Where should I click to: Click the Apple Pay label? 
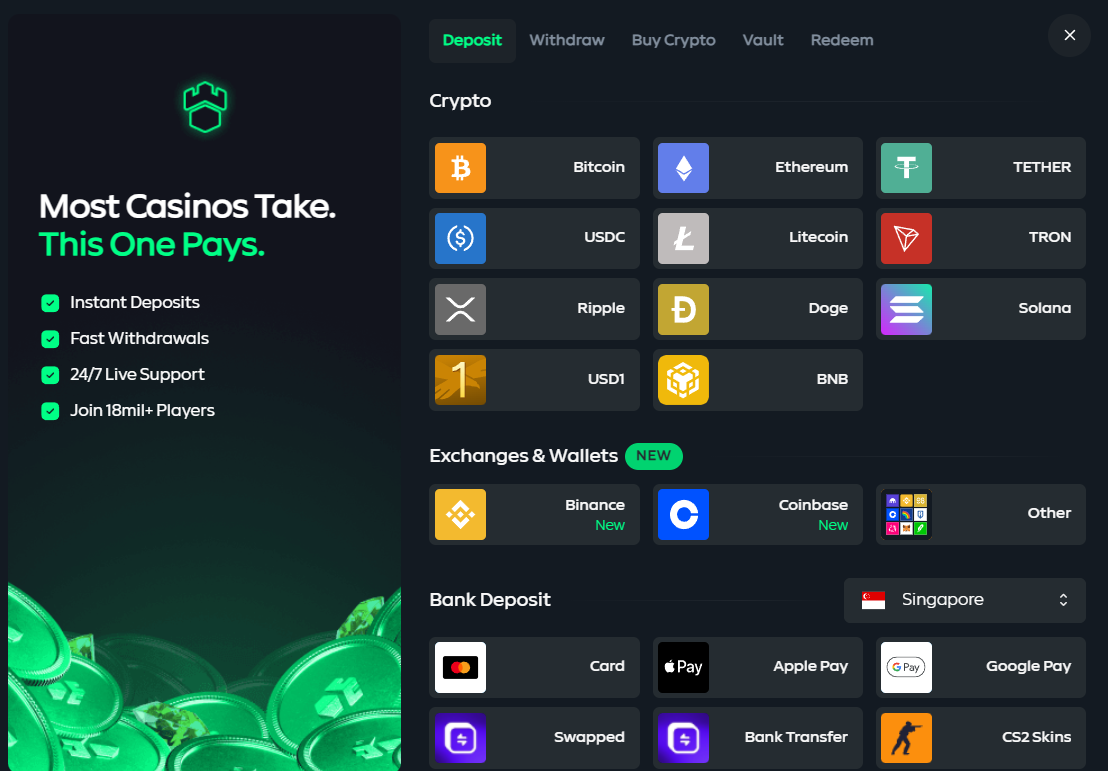(x=811, y=666)
